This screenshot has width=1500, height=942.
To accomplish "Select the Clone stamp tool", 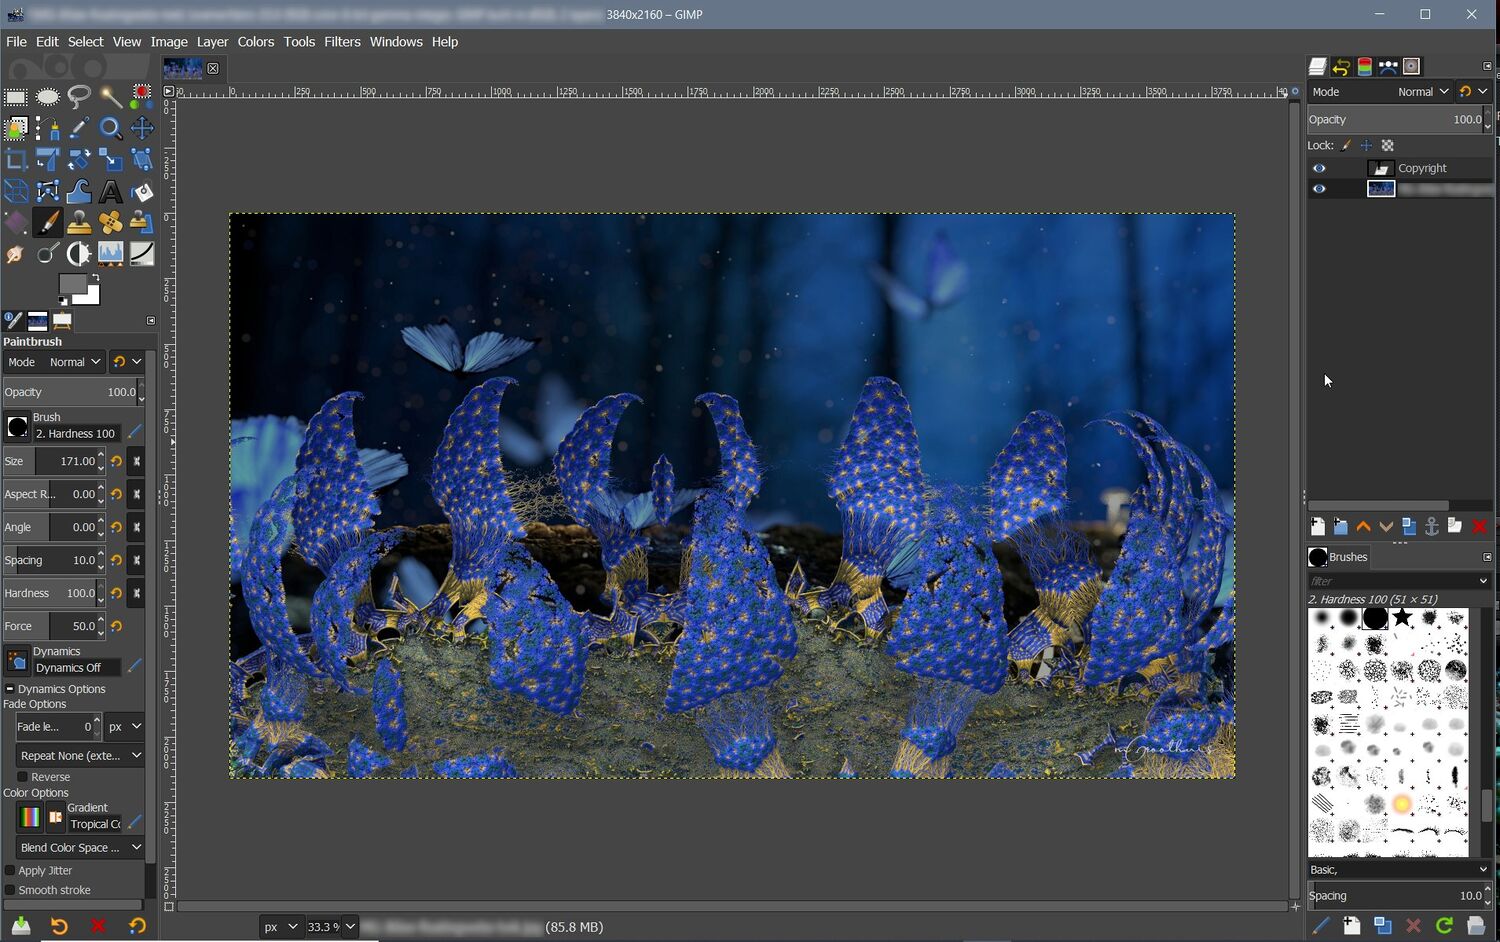I will (x=79, y=223).
